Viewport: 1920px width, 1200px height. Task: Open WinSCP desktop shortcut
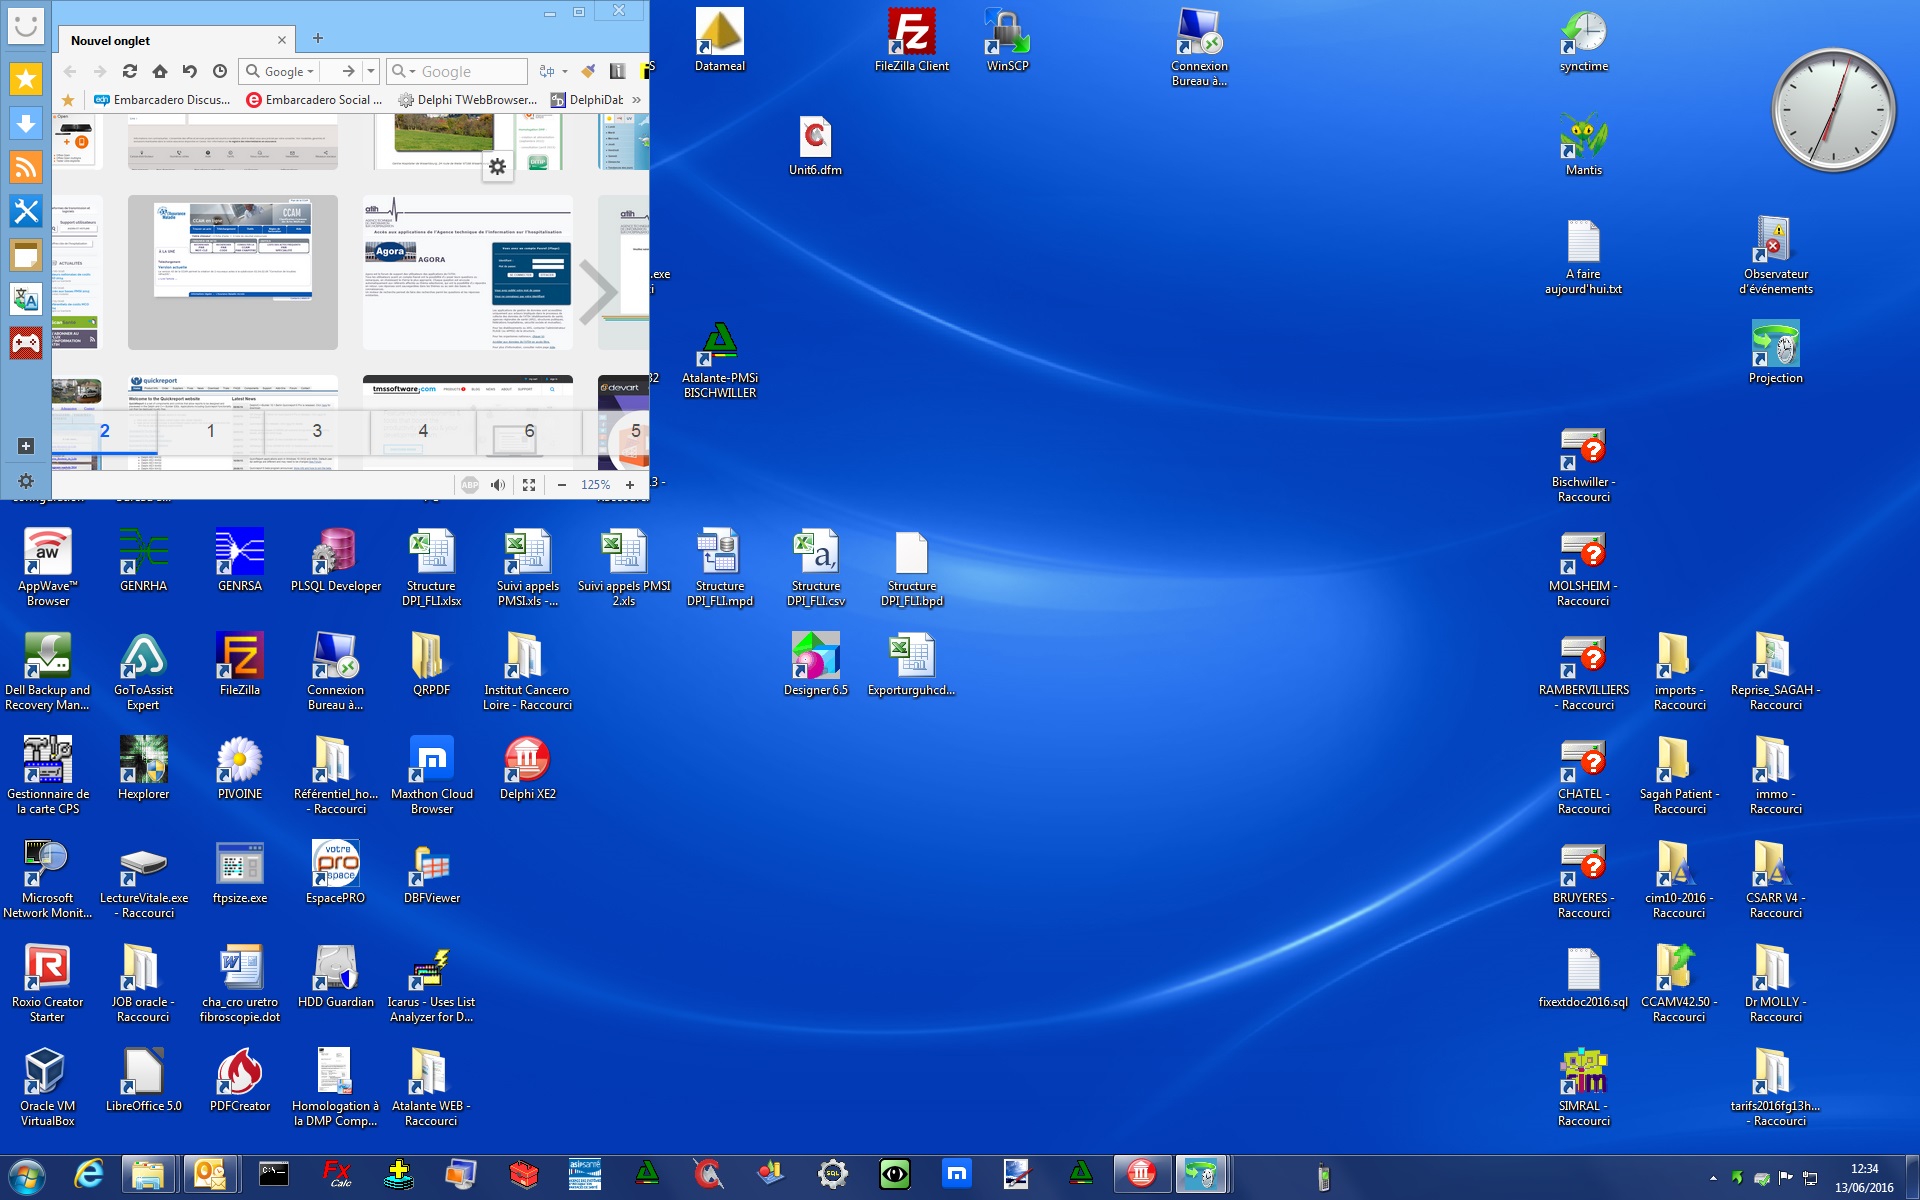pyautogui.click(x=1007, y=40)
